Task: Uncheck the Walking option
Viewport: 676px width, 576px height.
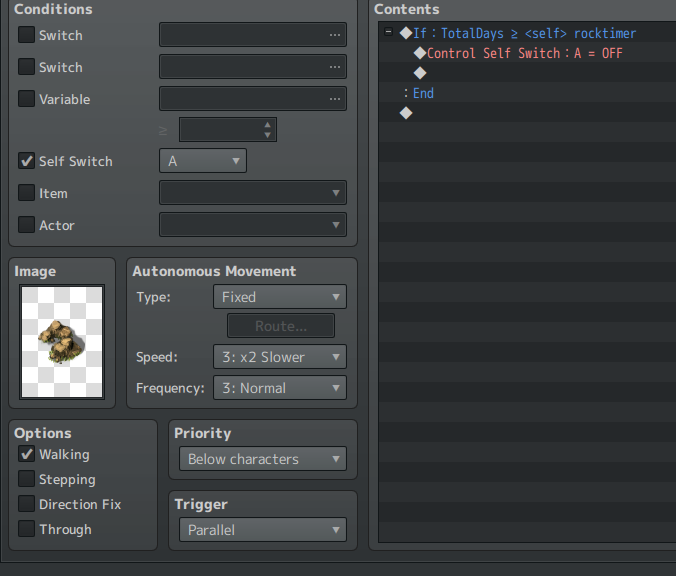Action: [26, 454]
